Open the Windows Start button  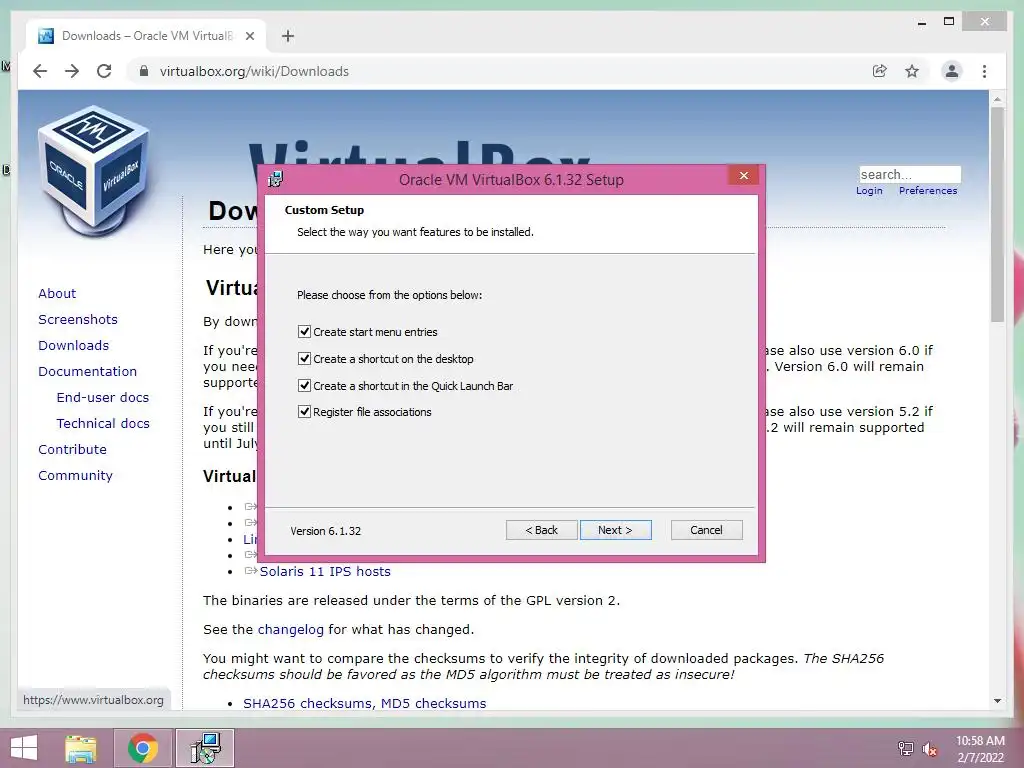24,748
